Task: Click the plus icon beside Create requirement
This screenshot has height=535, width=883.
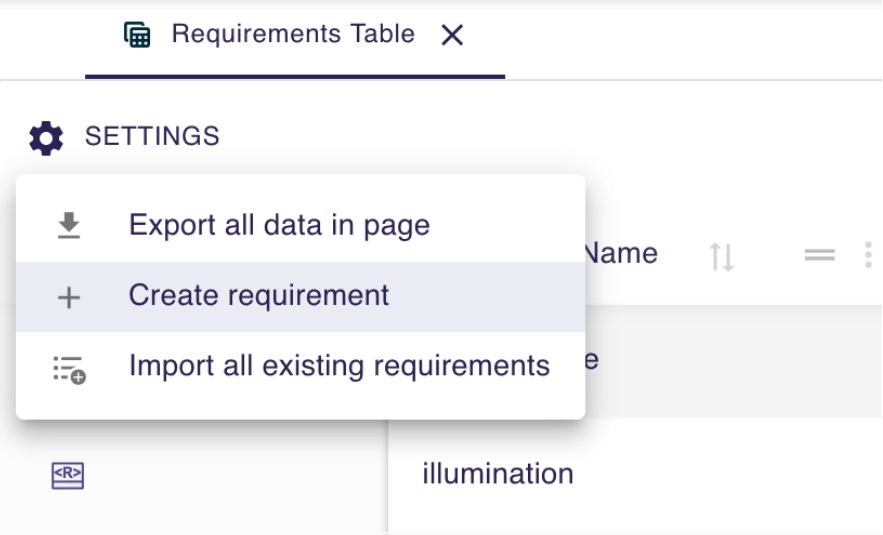Action: tap(68, 297)
